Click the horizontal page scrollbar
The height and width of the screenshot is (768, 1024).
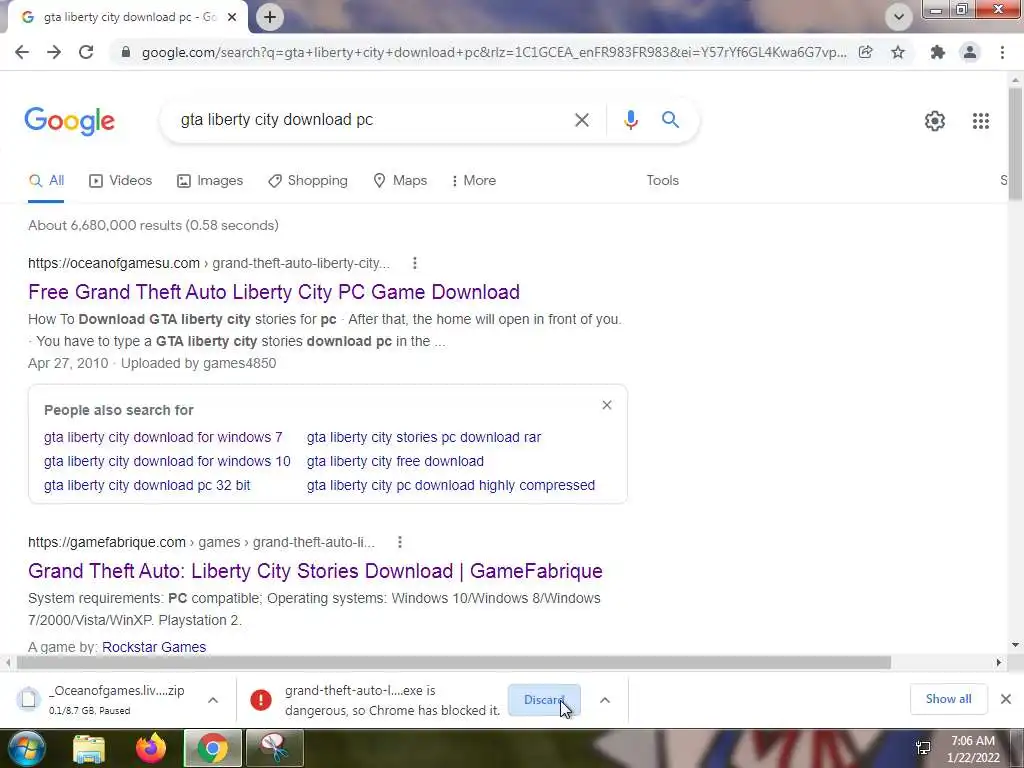[454, 663]
